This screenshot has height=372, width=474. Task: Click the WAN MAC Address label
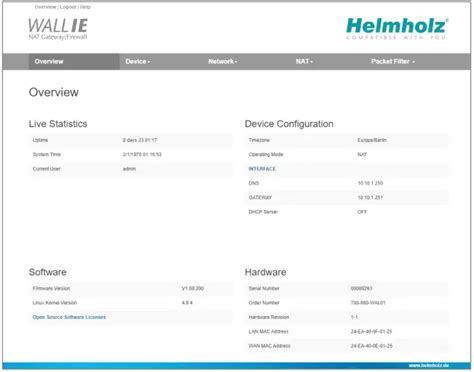tap(269, 346)
